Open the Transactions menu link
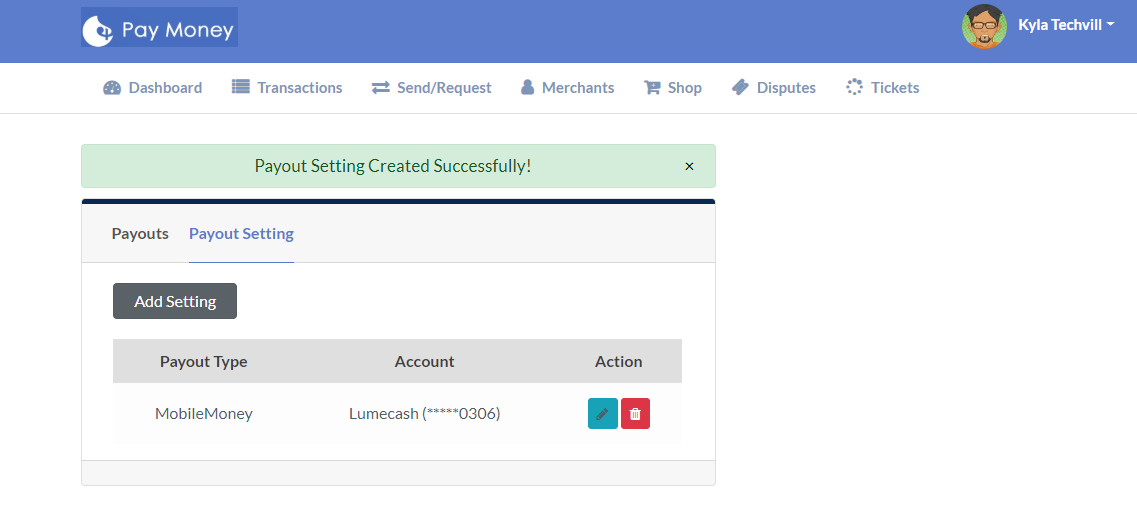This screenshot has width=1137, height=527. [299, 88]
